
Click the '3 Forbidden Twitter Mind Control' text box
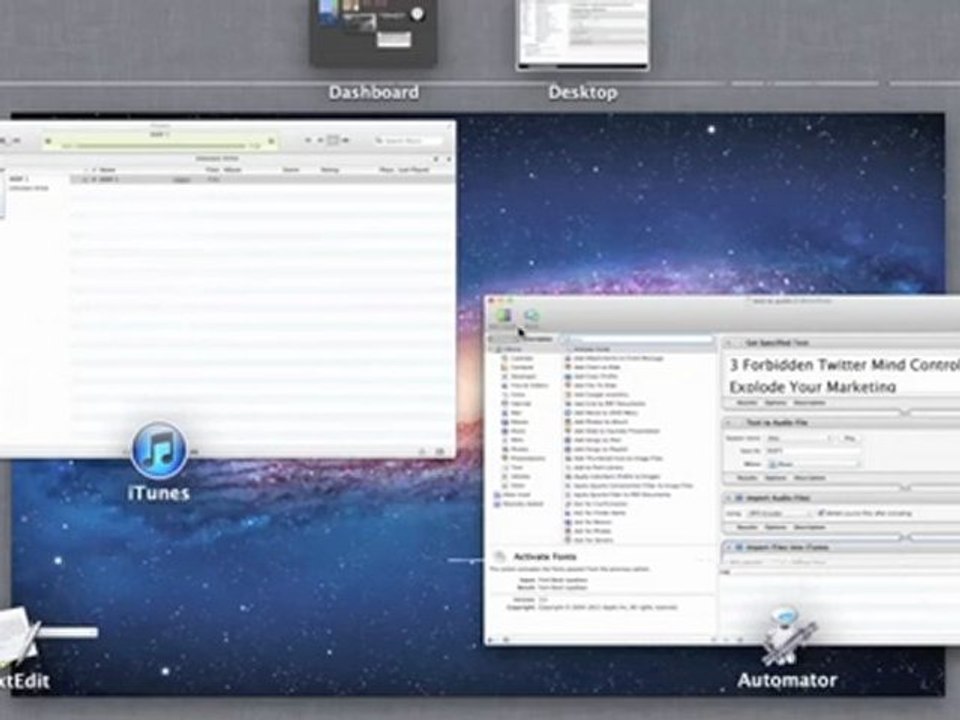(842, 375)
